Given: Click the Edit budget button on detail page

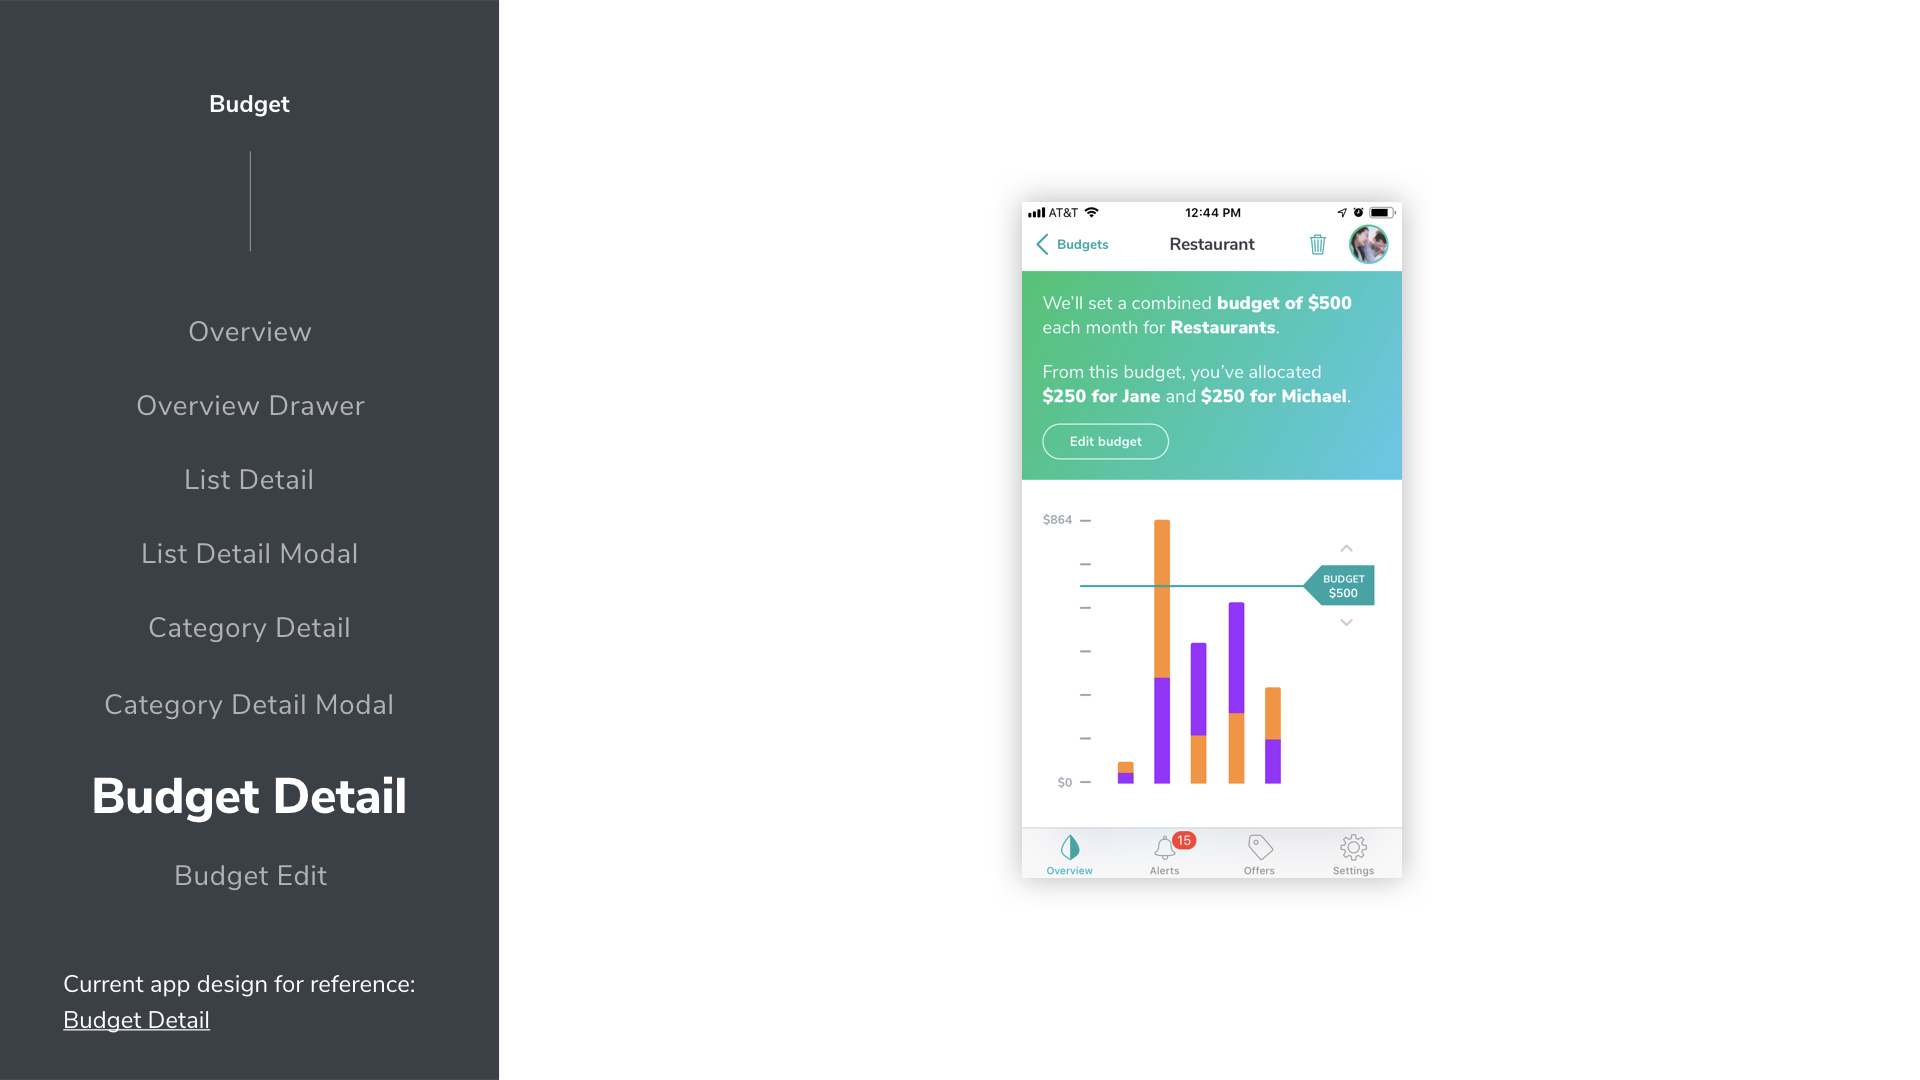Looking at the screenshot, I should (x=1105, y=440).
